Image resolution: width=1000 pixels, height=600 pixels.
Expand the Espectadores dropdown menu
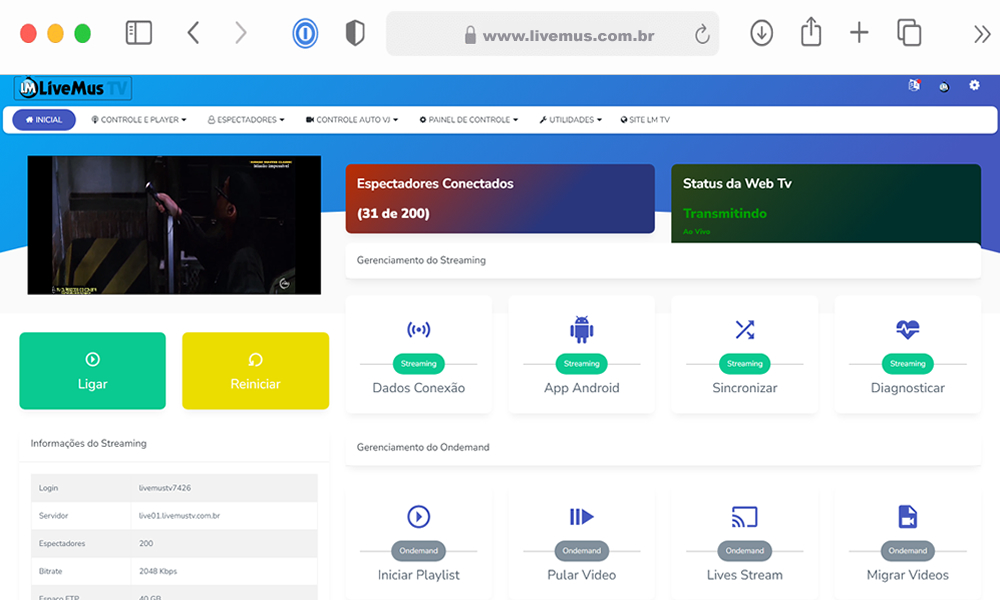[246, 120]
